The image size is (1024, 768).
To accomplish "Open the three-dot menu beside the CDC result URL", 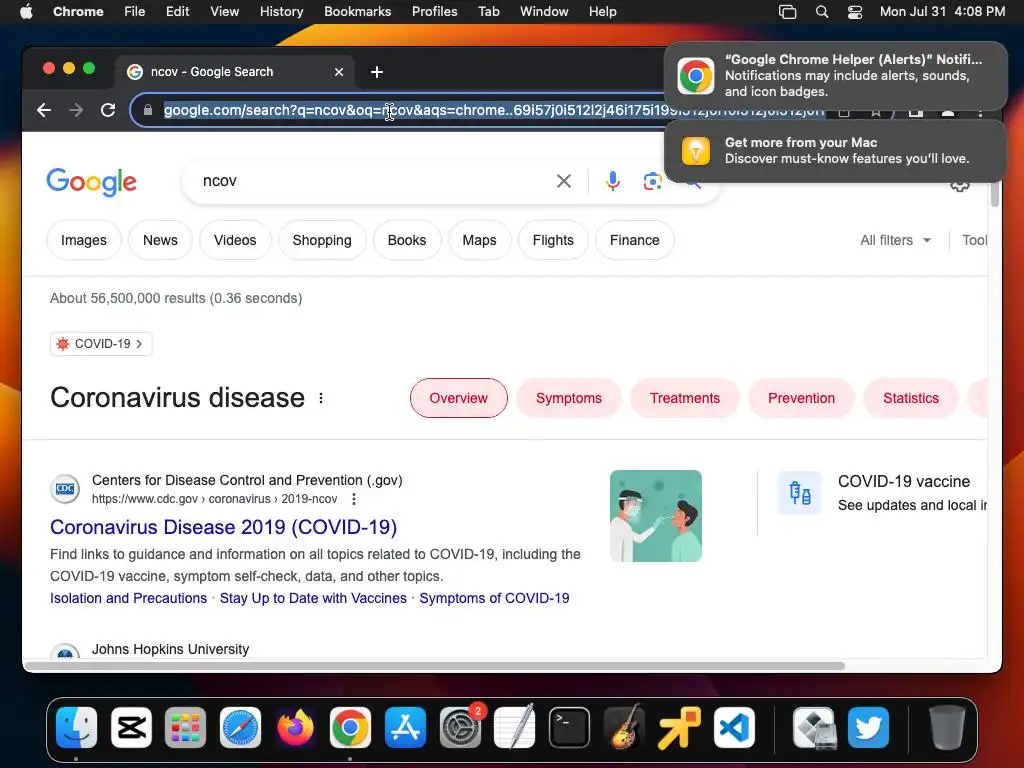I will click(353, 499).
